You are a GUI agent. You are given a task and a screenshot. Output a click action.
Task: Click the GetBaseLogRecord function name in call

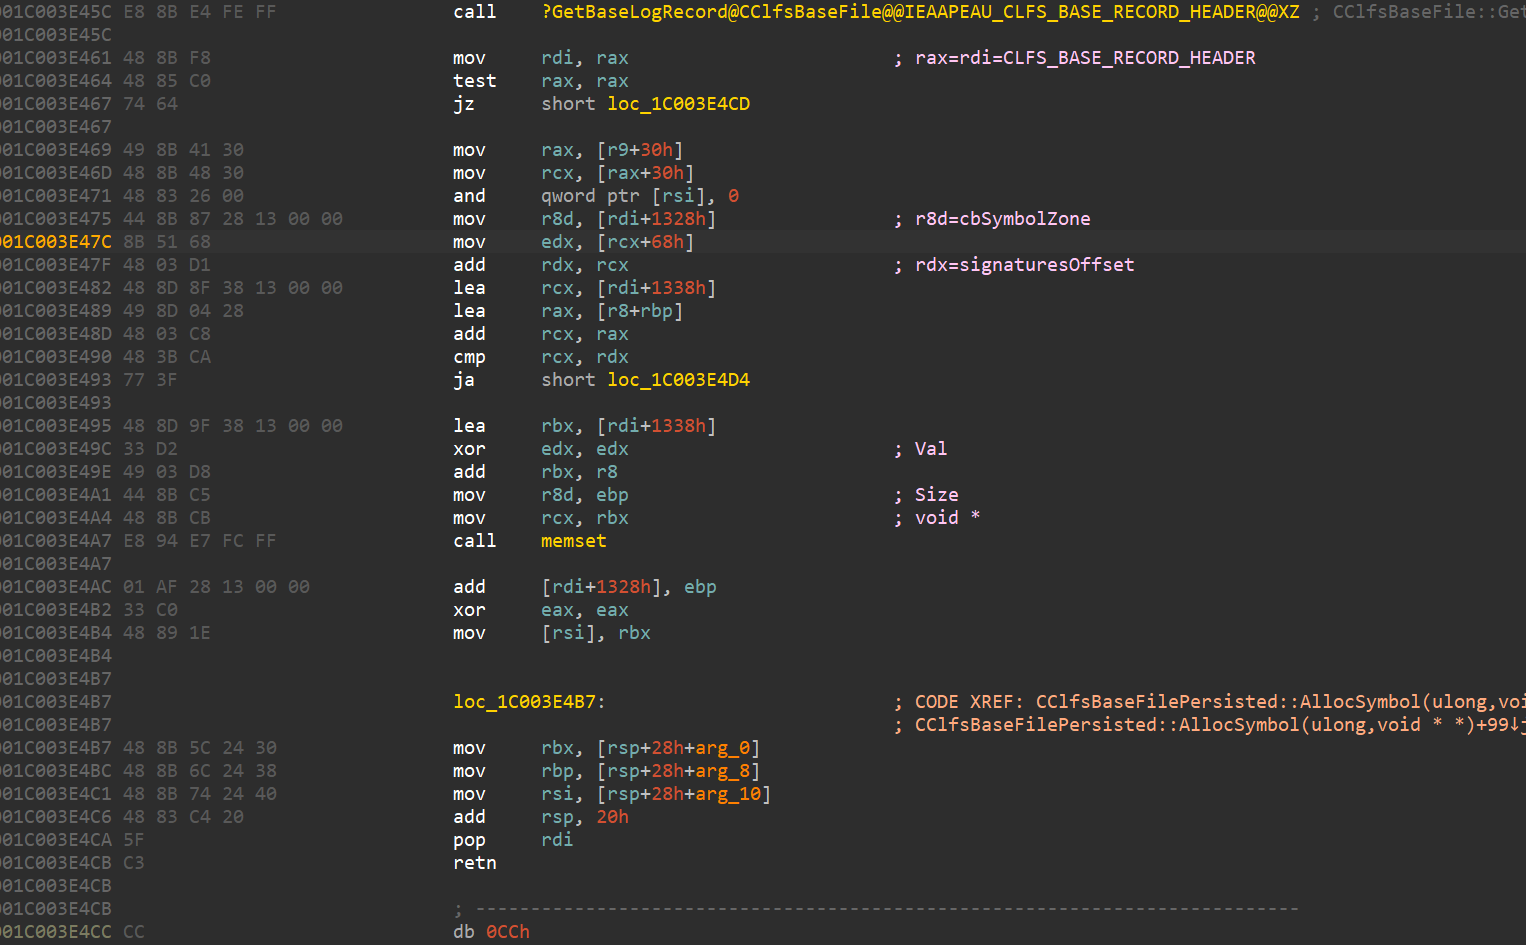pyautogui.click(x=920, y=12)
